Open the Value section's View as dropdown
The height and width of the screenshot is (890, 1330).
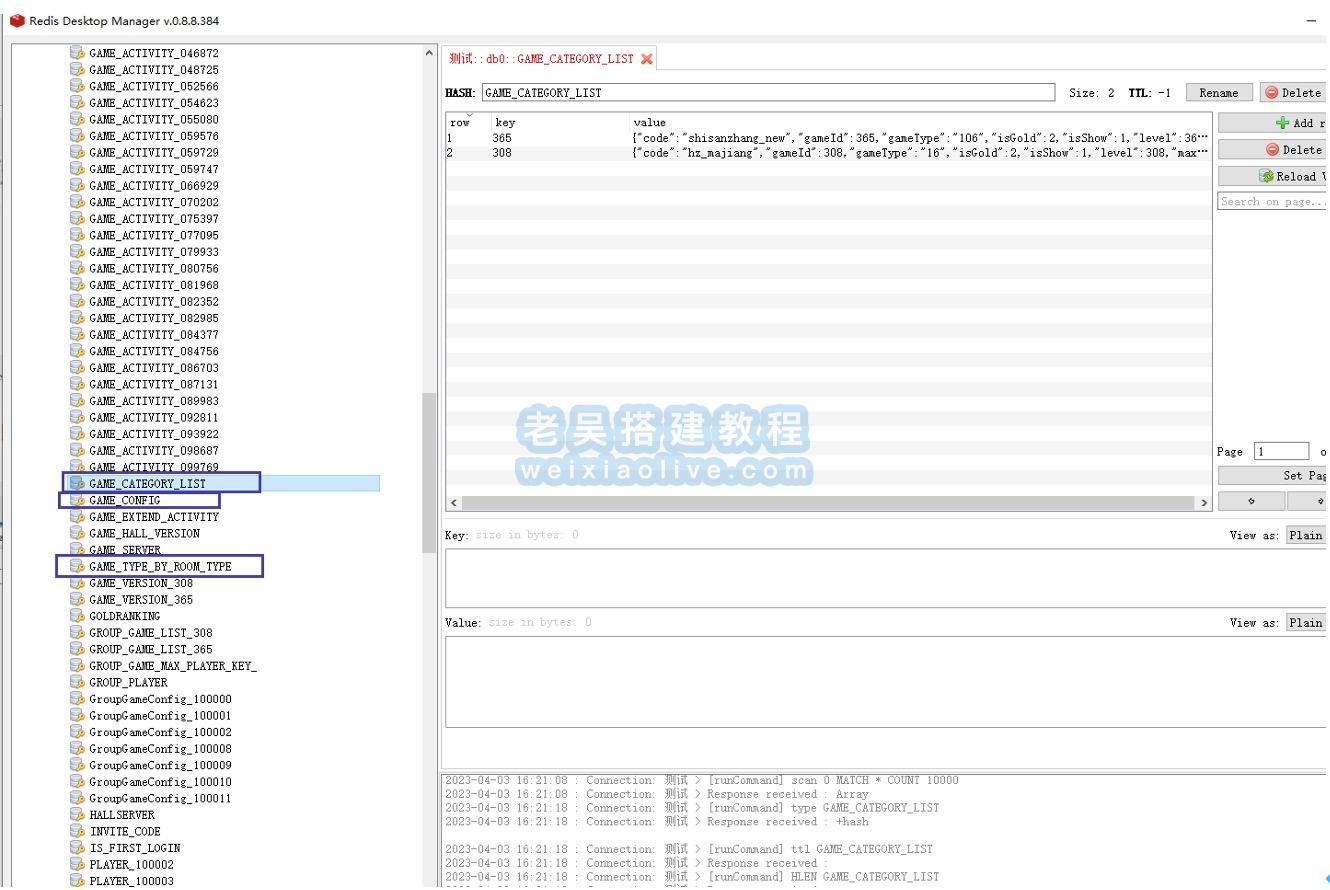1305,622
